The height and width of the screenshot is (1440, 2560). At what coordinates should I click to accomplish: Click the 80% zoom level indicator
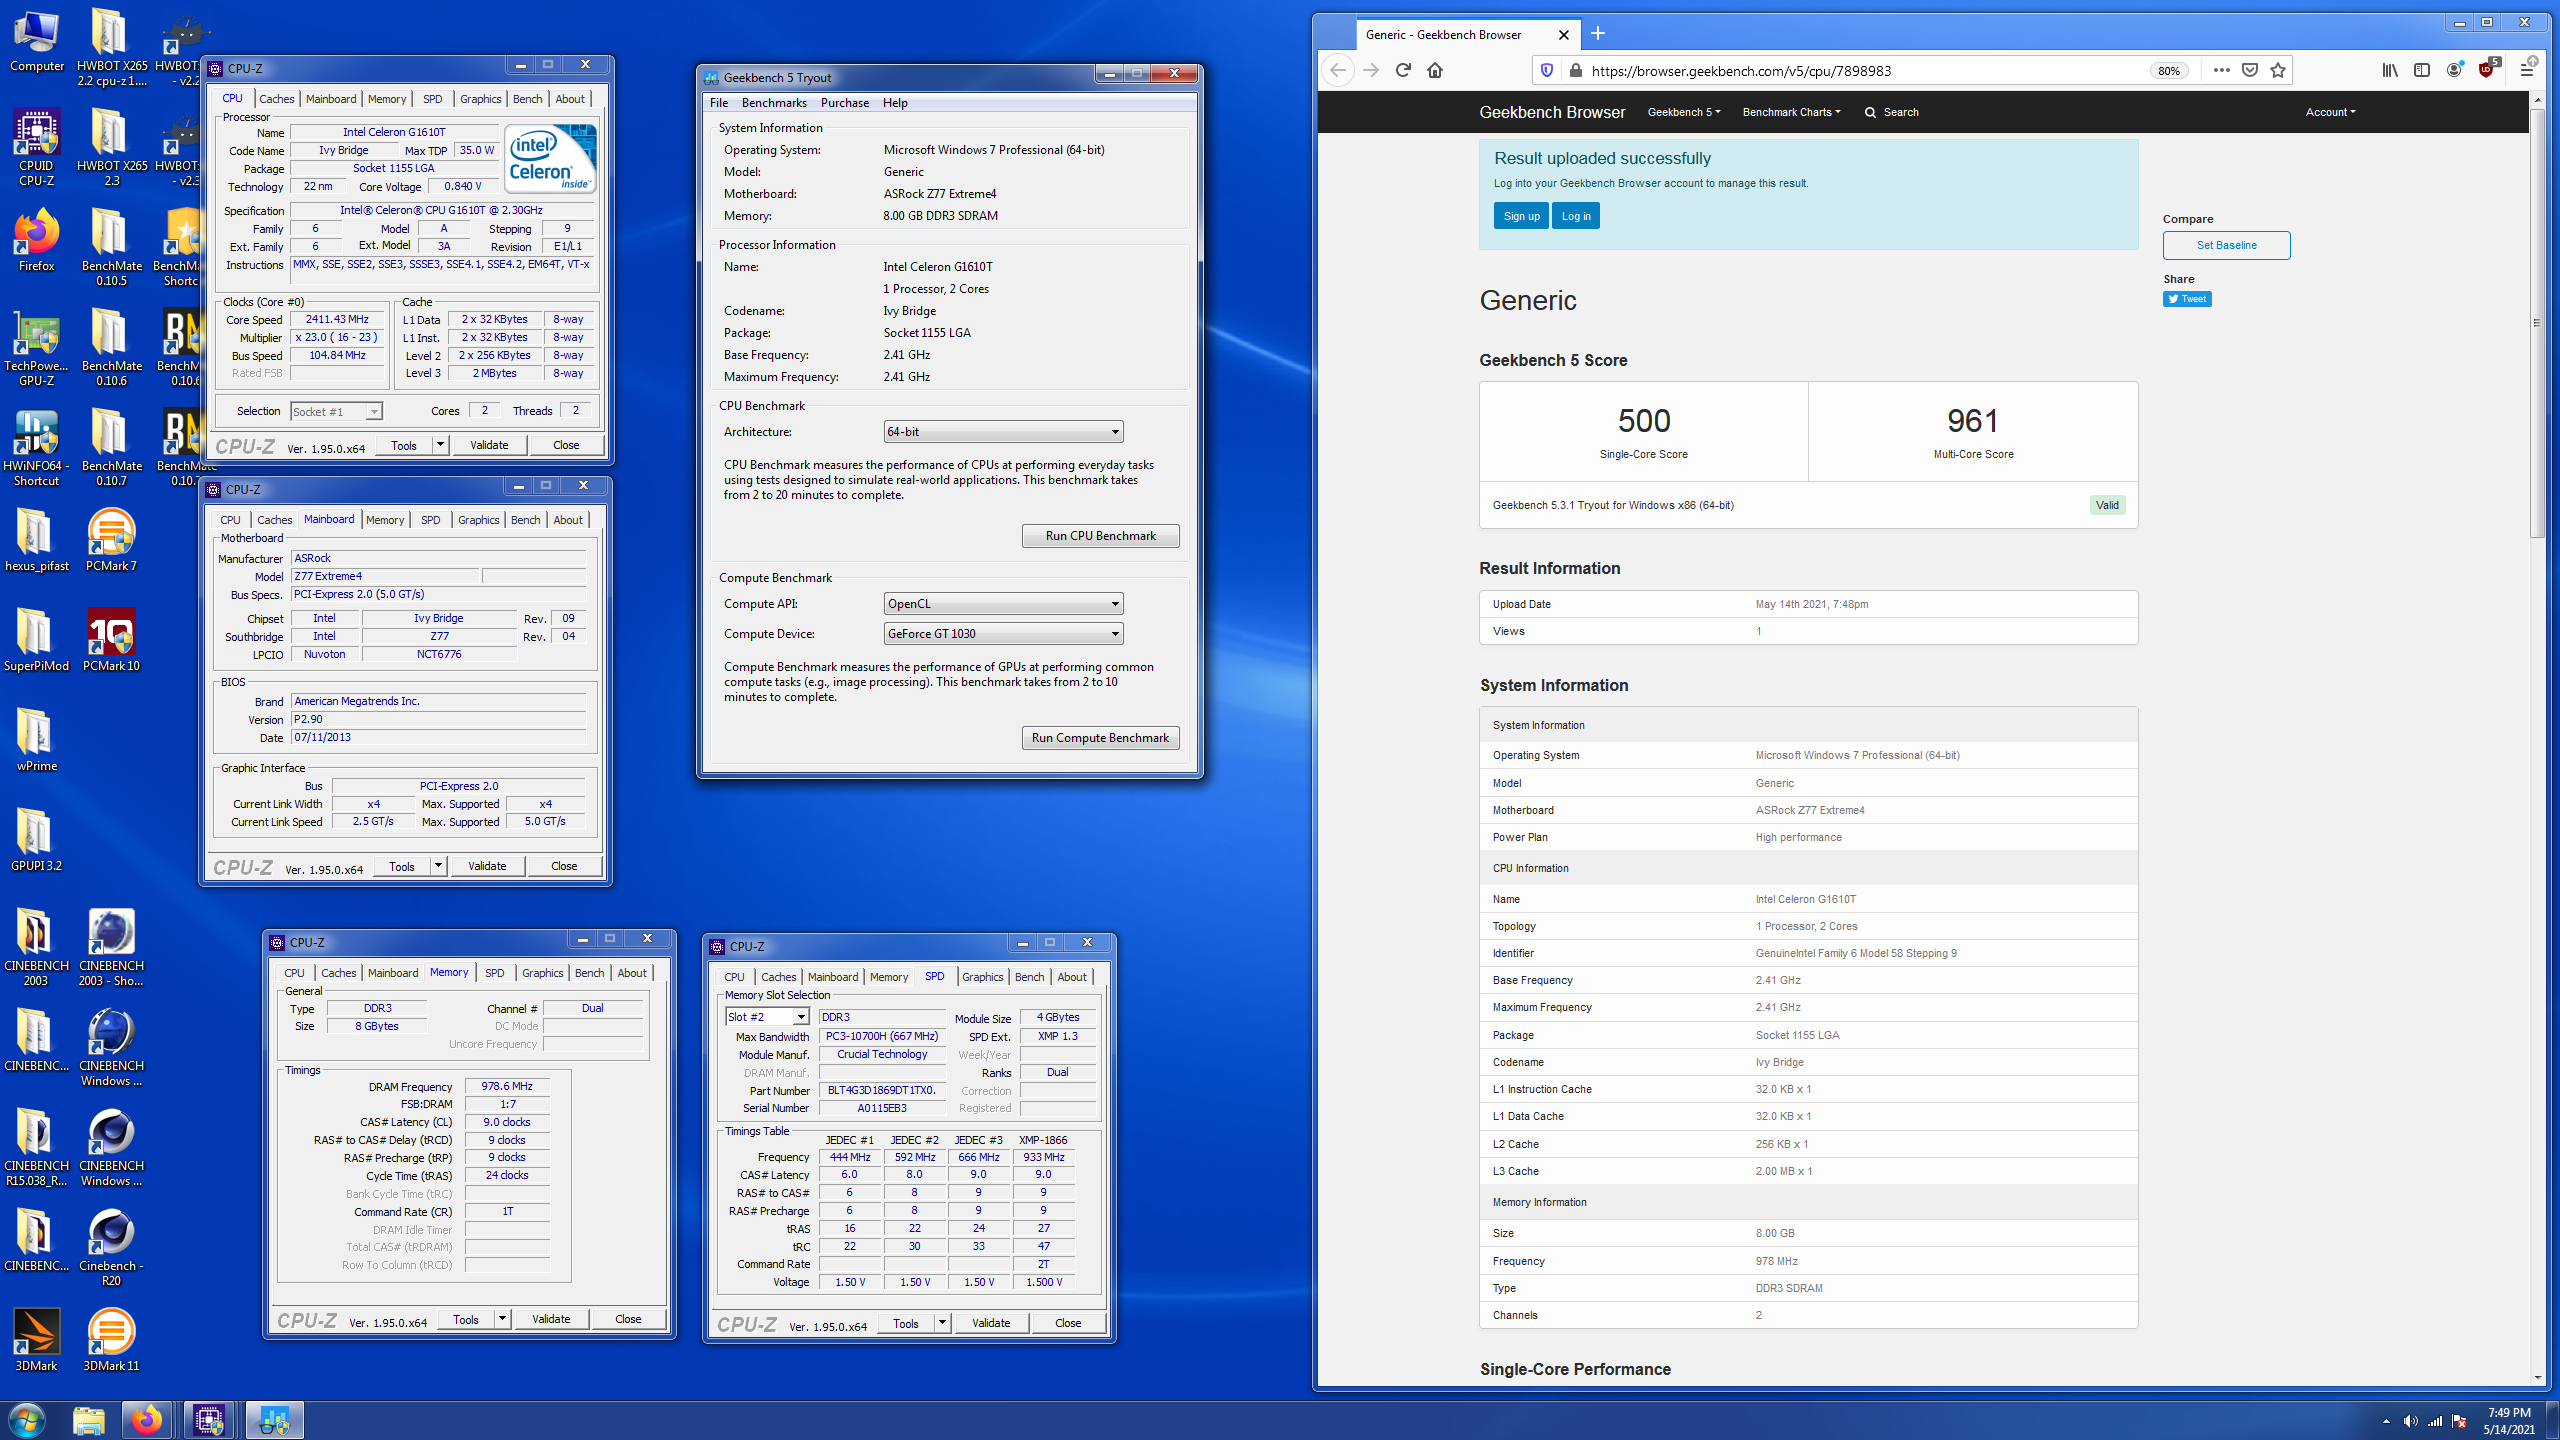click(2168, 70)
